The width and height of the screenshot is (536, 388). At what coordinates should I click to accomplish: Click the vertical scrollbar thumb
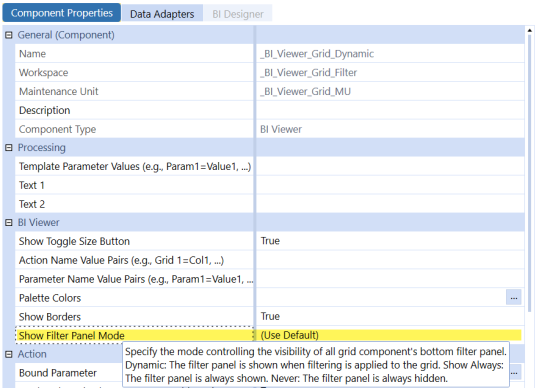tap(530, 173)
